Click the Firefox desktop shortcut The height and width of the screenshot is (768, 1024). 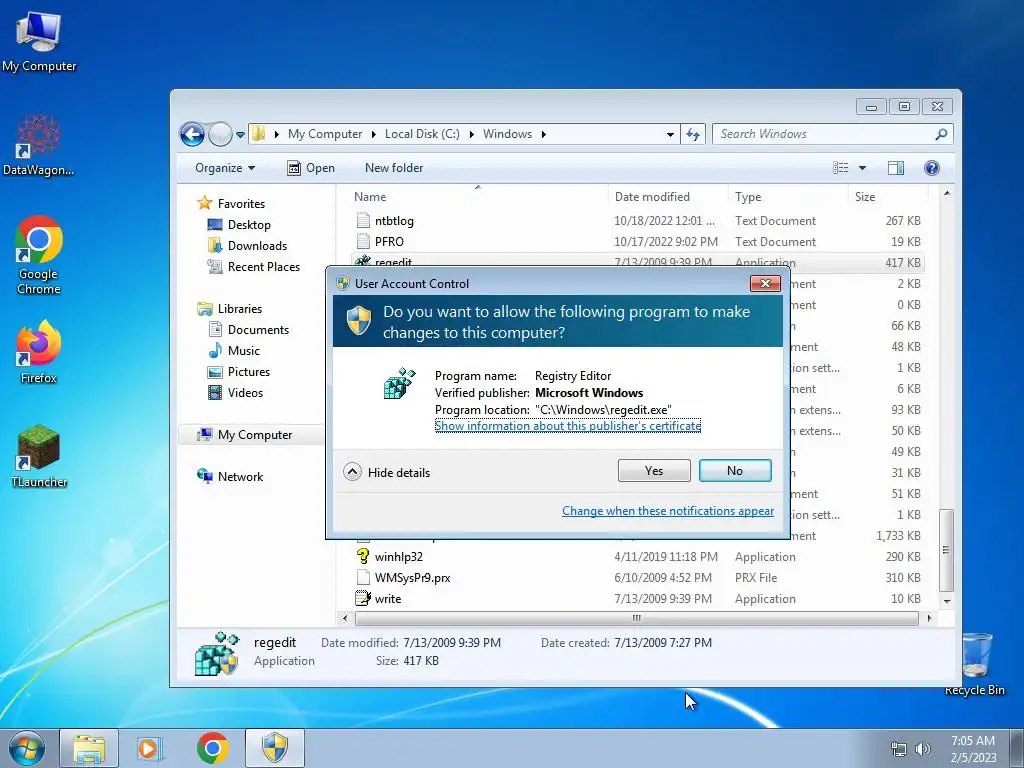point(39,352)
